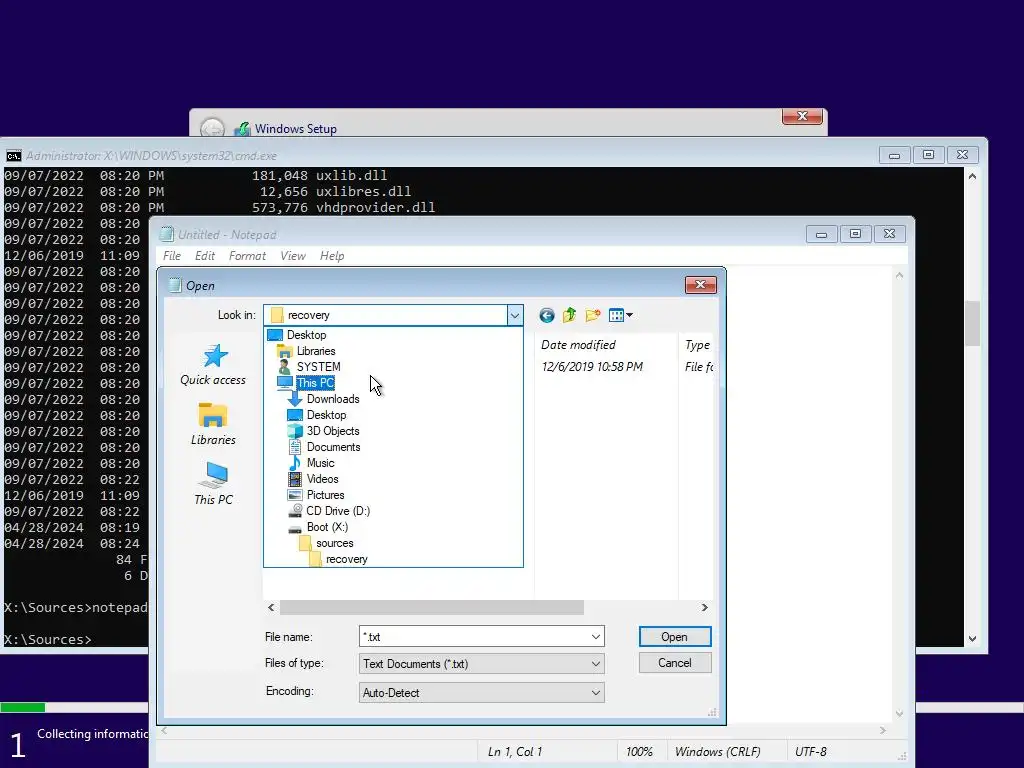The height and width of the screenshot is (768, 1024).
Task: Choose Music in the Look in list
Action: (x=321, y=463)
